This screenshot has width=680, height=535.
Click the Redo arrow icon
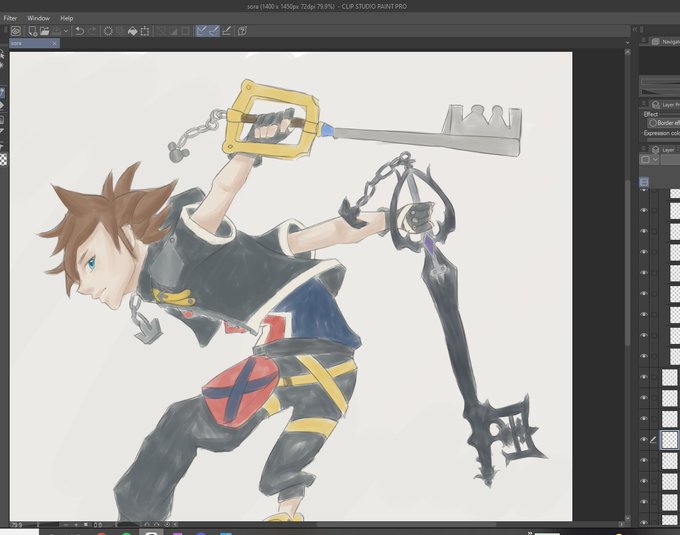click(x=92, y=31)
